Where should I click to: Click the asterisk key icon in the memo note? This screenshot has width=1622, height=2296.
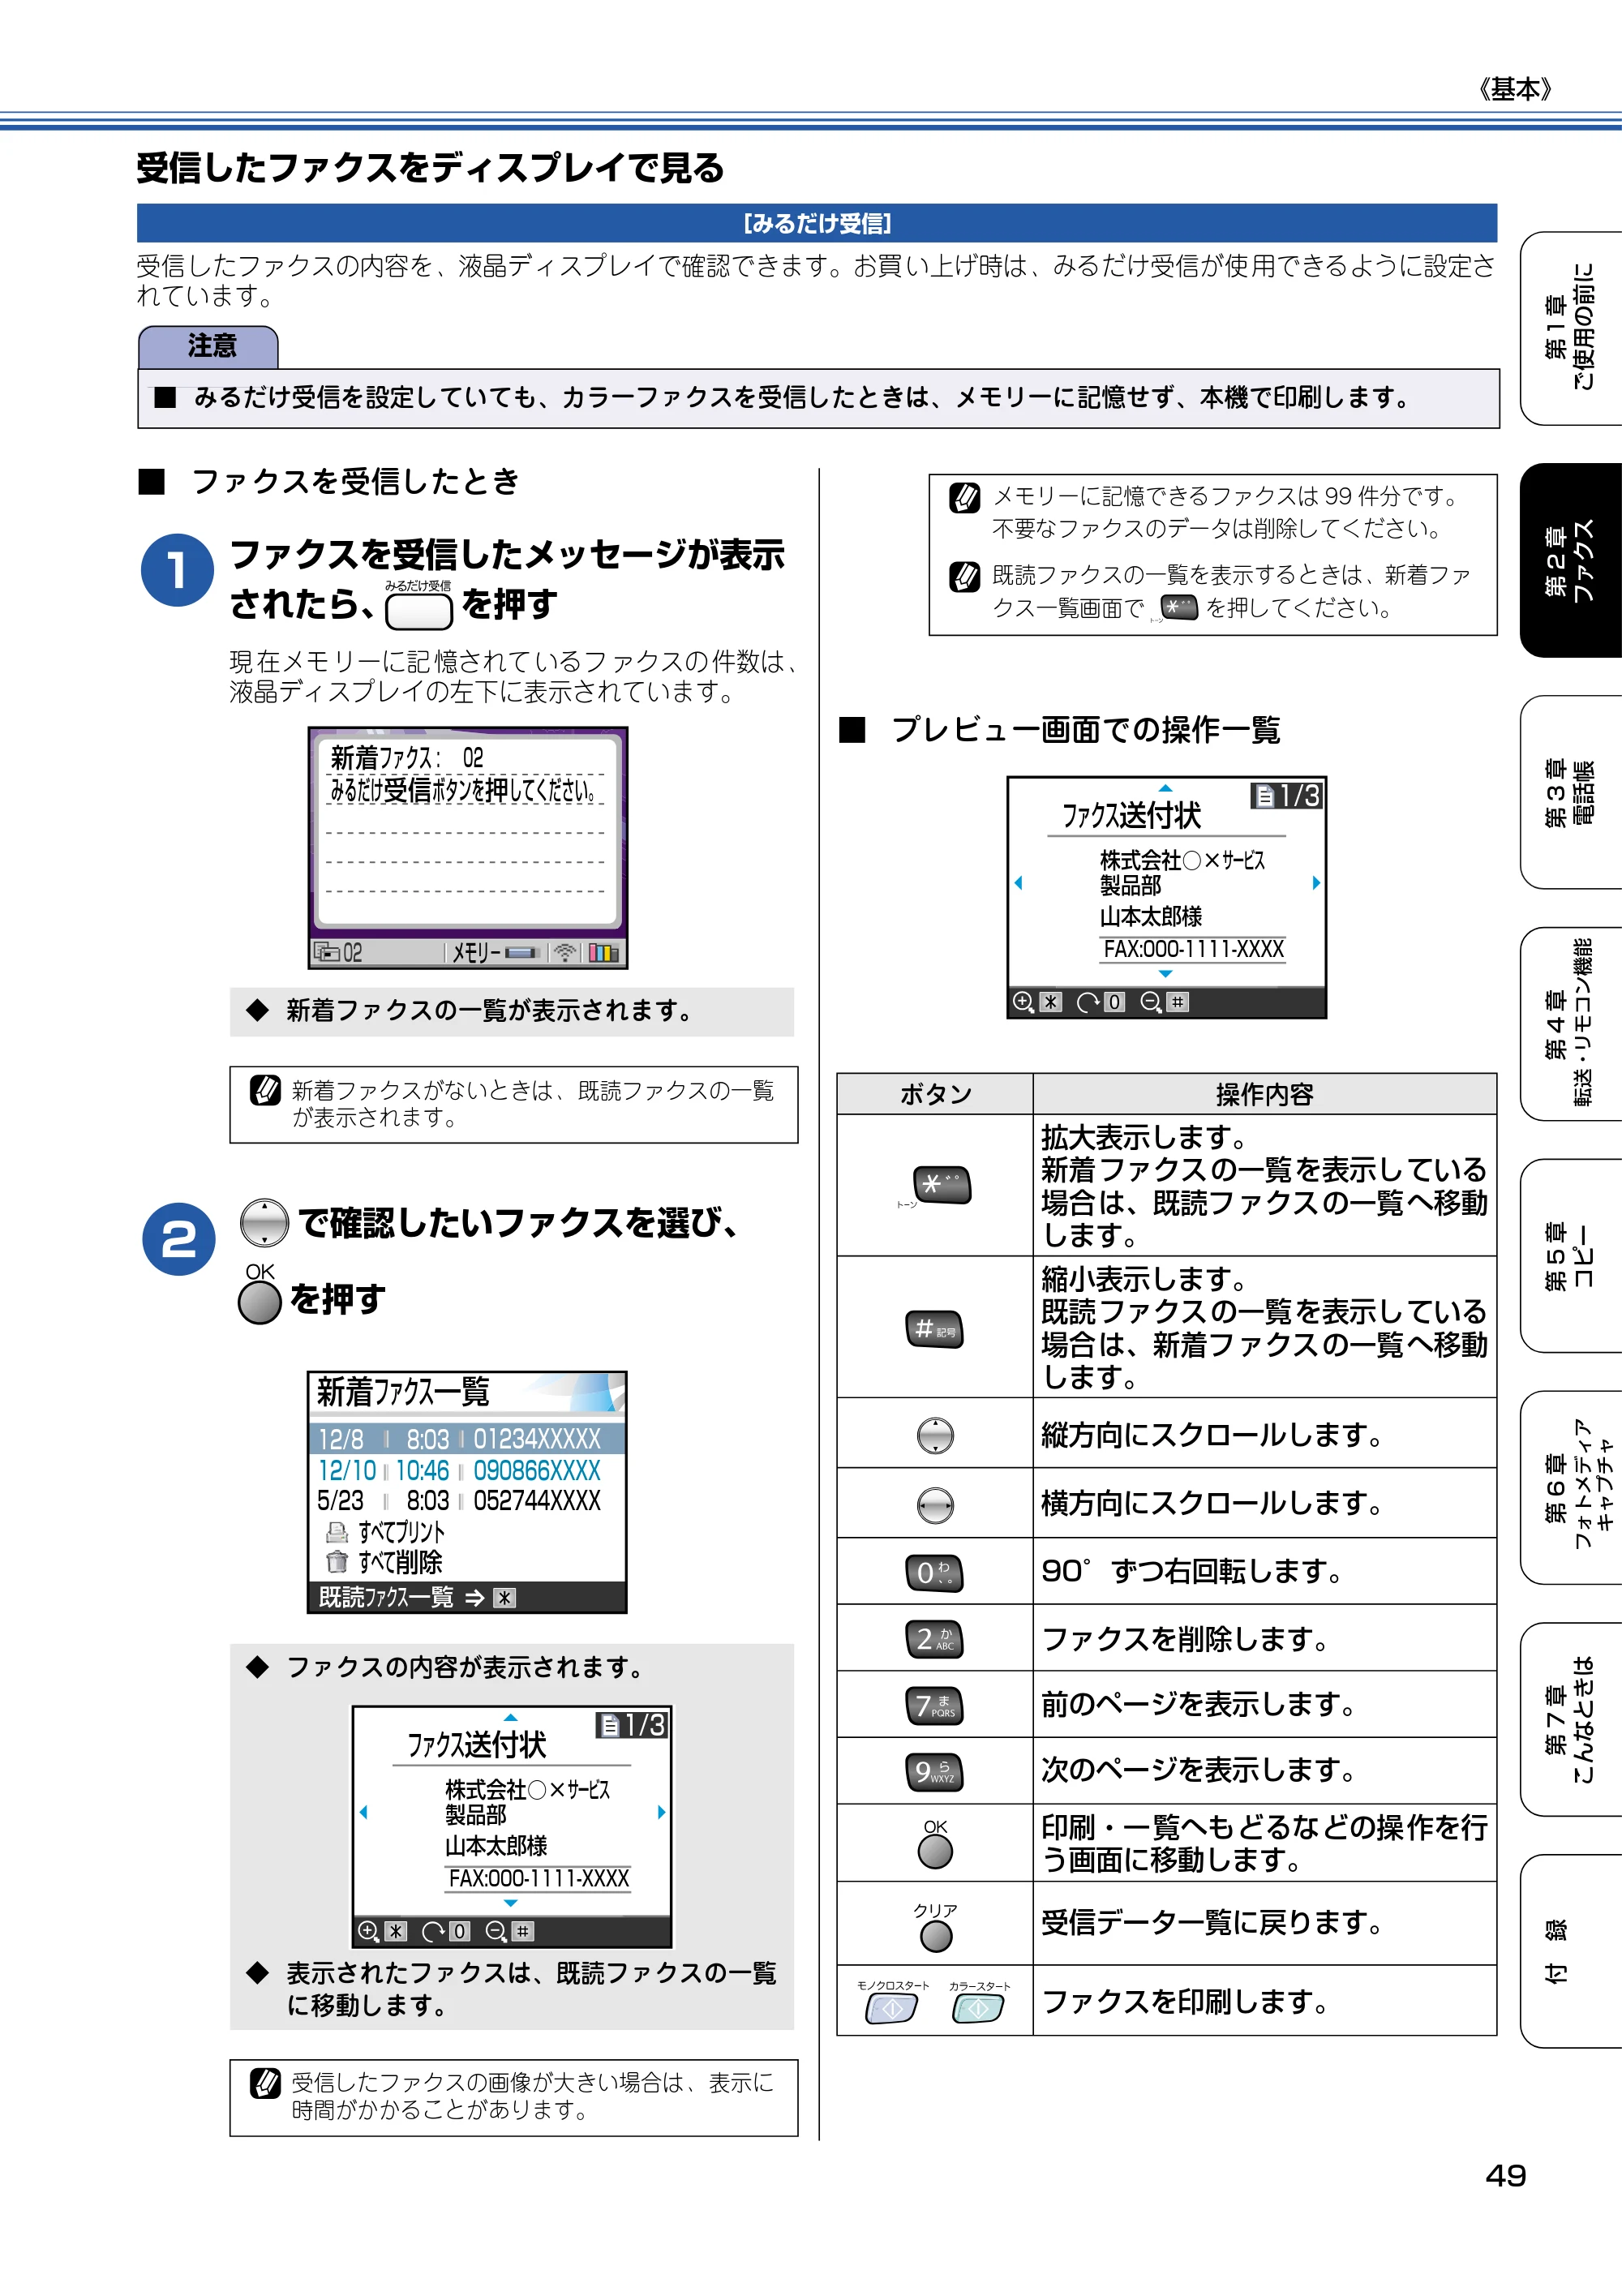click(x=1179, y=607)
